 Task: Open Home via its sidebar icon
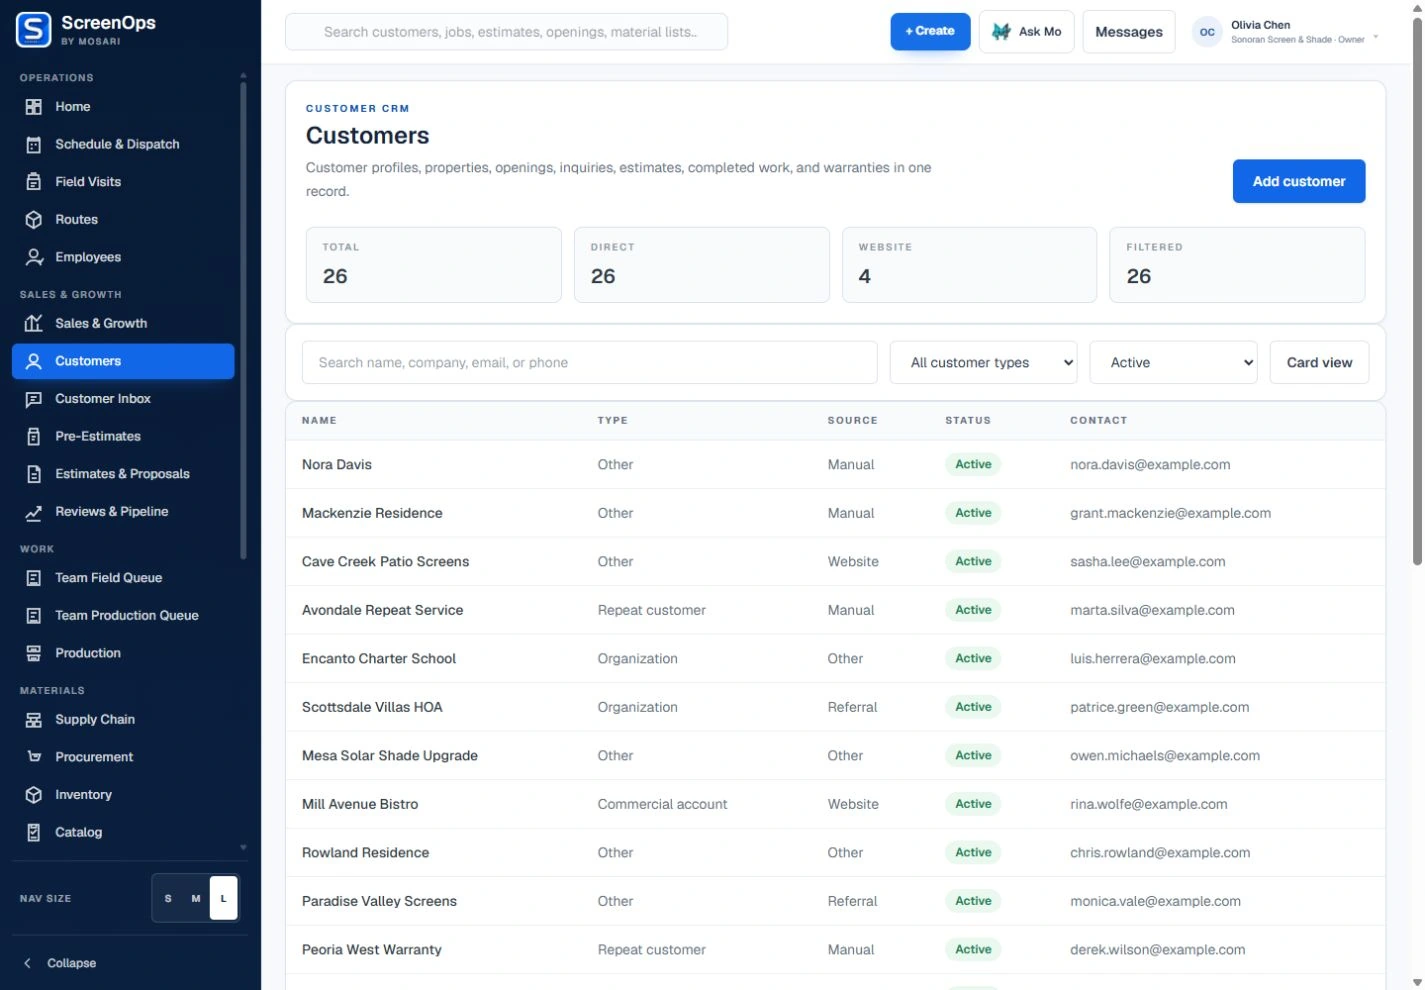pyautogui.click(x=34, y=107)
